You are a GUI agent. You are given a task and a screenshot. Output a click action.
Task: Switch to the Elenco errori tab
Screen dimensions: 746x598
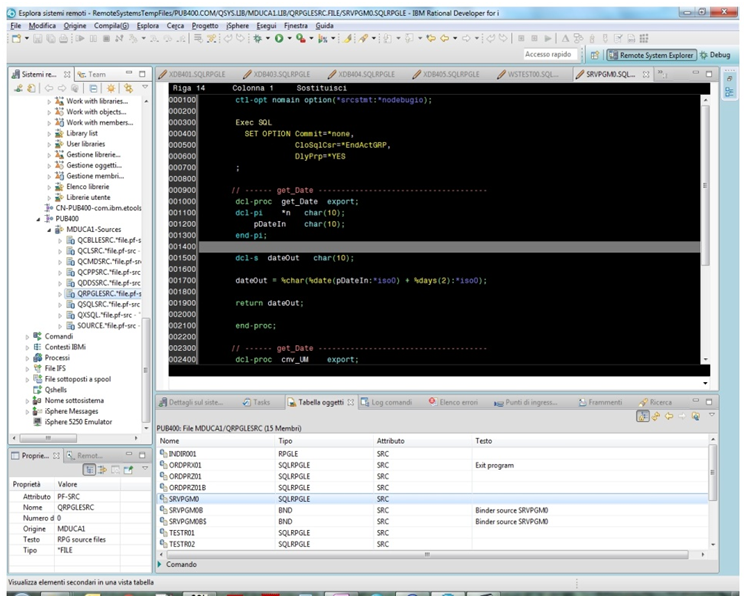point(453,402)
